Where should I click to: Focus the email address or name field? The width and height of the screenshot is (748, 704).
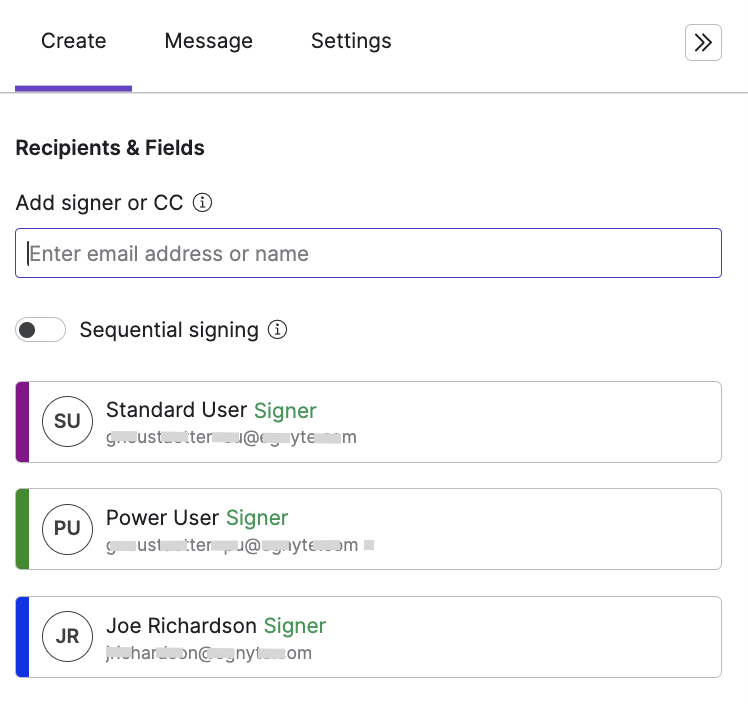click(368, 253)
